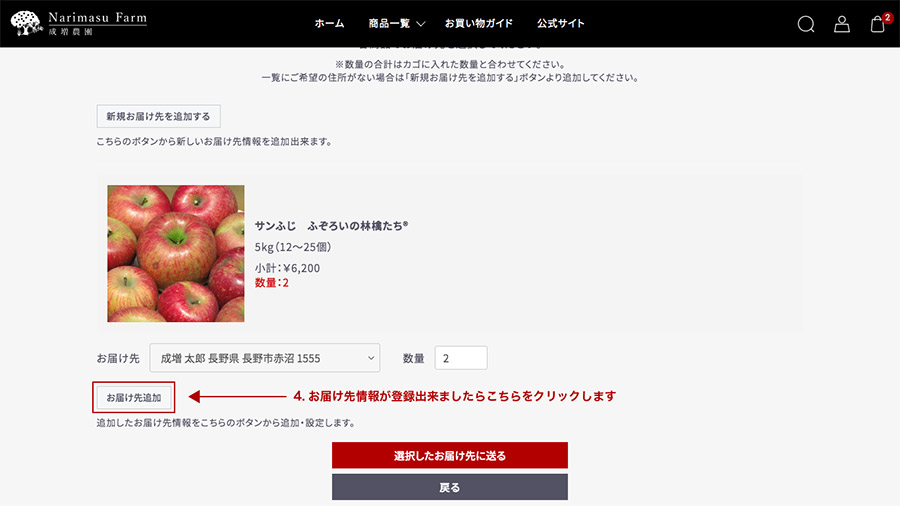
Task: Click the dropdown arrow on 成増 太郎 address
Action: [x=371, y=358]
